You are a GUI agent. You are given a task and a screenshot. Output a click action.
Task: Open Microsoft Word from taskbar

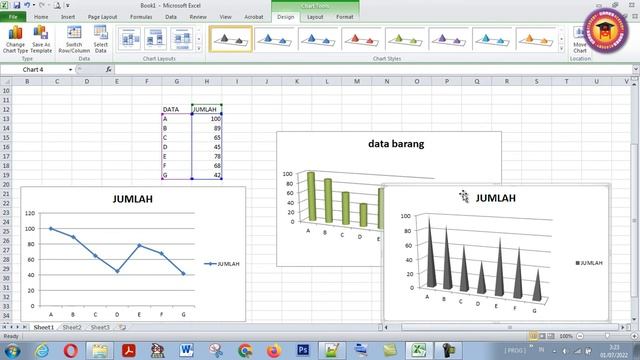pyautogui.click(x=187, y=351)
